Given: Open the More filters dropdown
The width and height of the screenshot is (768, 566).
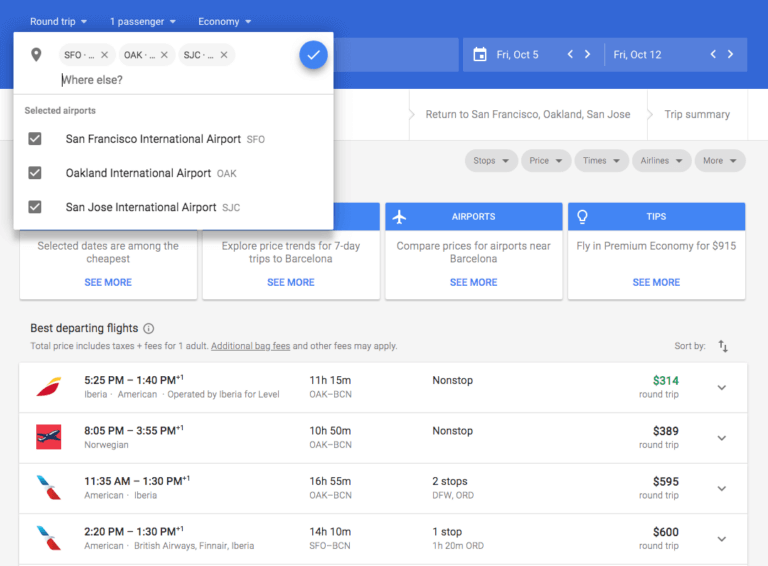Looking at the screenshot, I should pyautogui.click(x=720, y=161).
